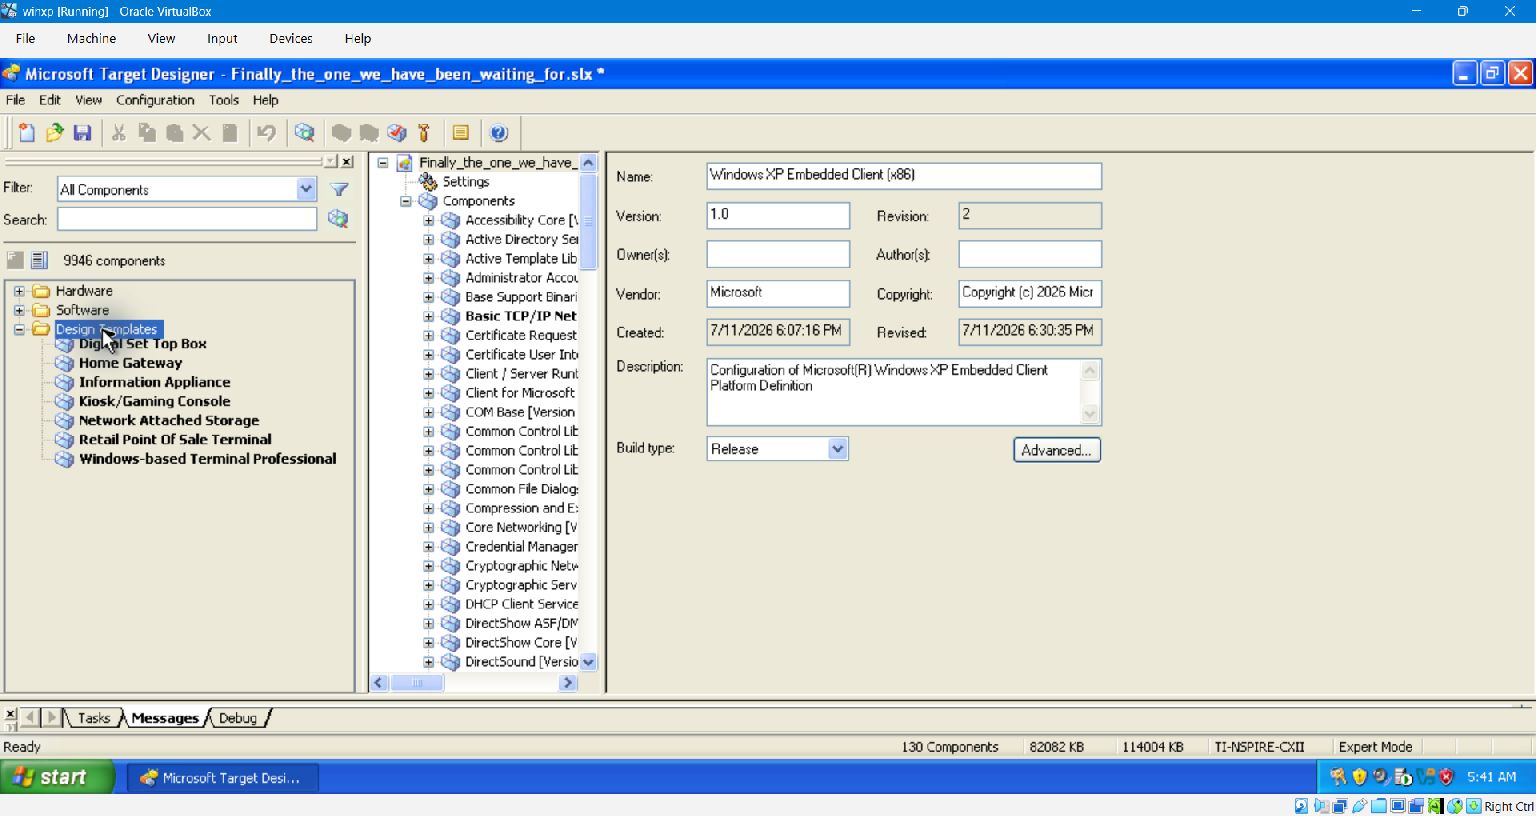
Task: Open the Target Designer Tools menu
Action: point(224,100)
